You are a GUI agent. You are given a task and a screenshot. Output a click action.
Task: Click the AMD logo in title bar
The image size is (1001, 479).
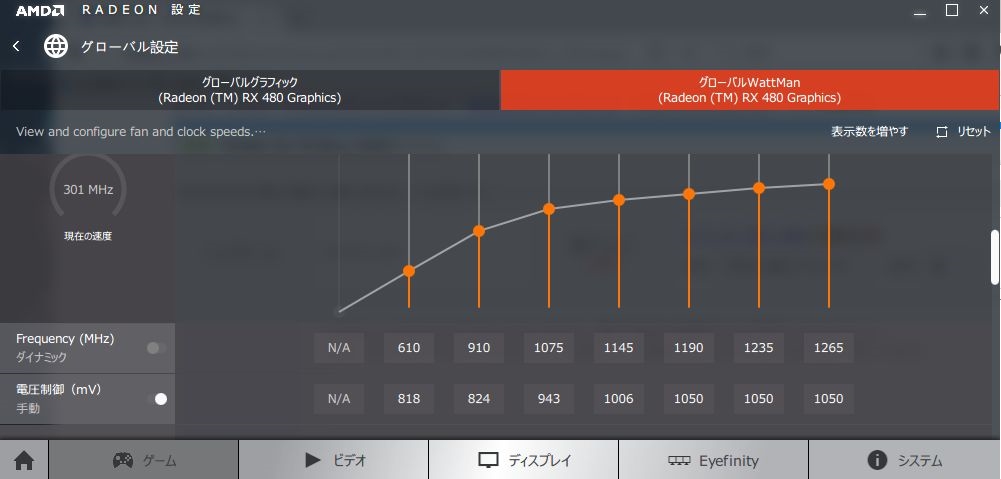coord(40,10)
